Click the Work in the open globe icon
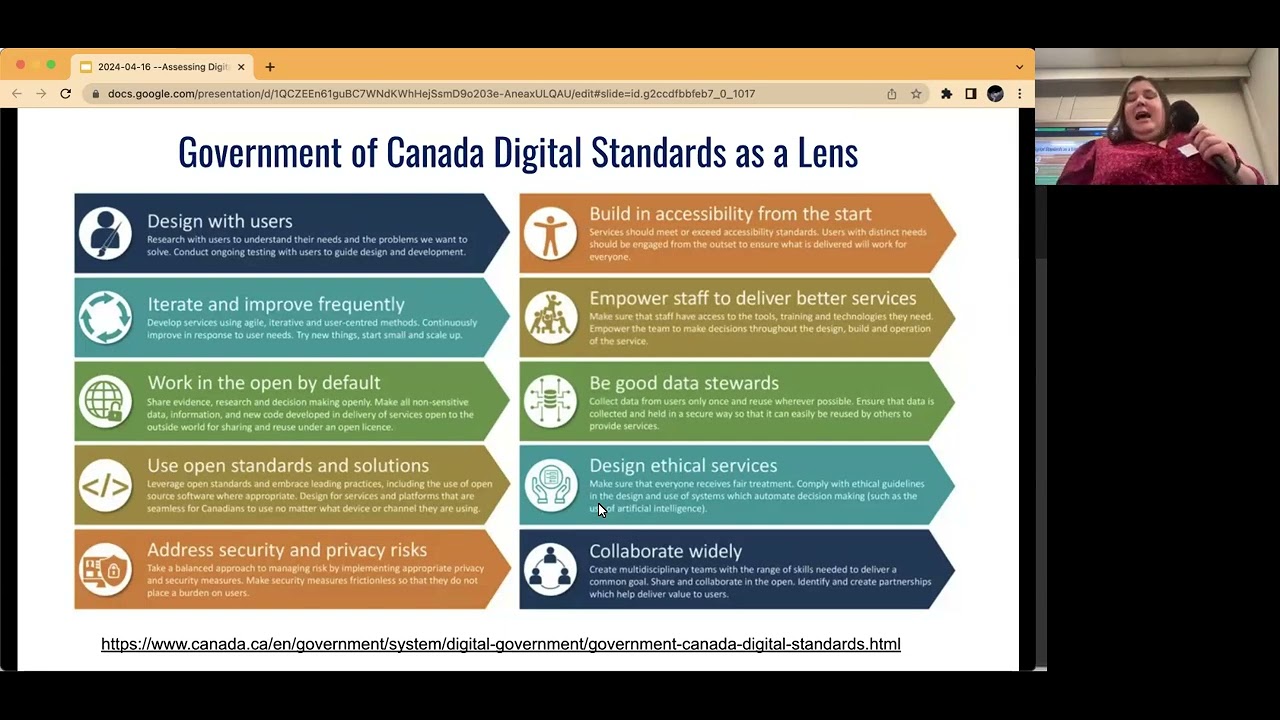The image size is (1280, 720). click(105, 401)
